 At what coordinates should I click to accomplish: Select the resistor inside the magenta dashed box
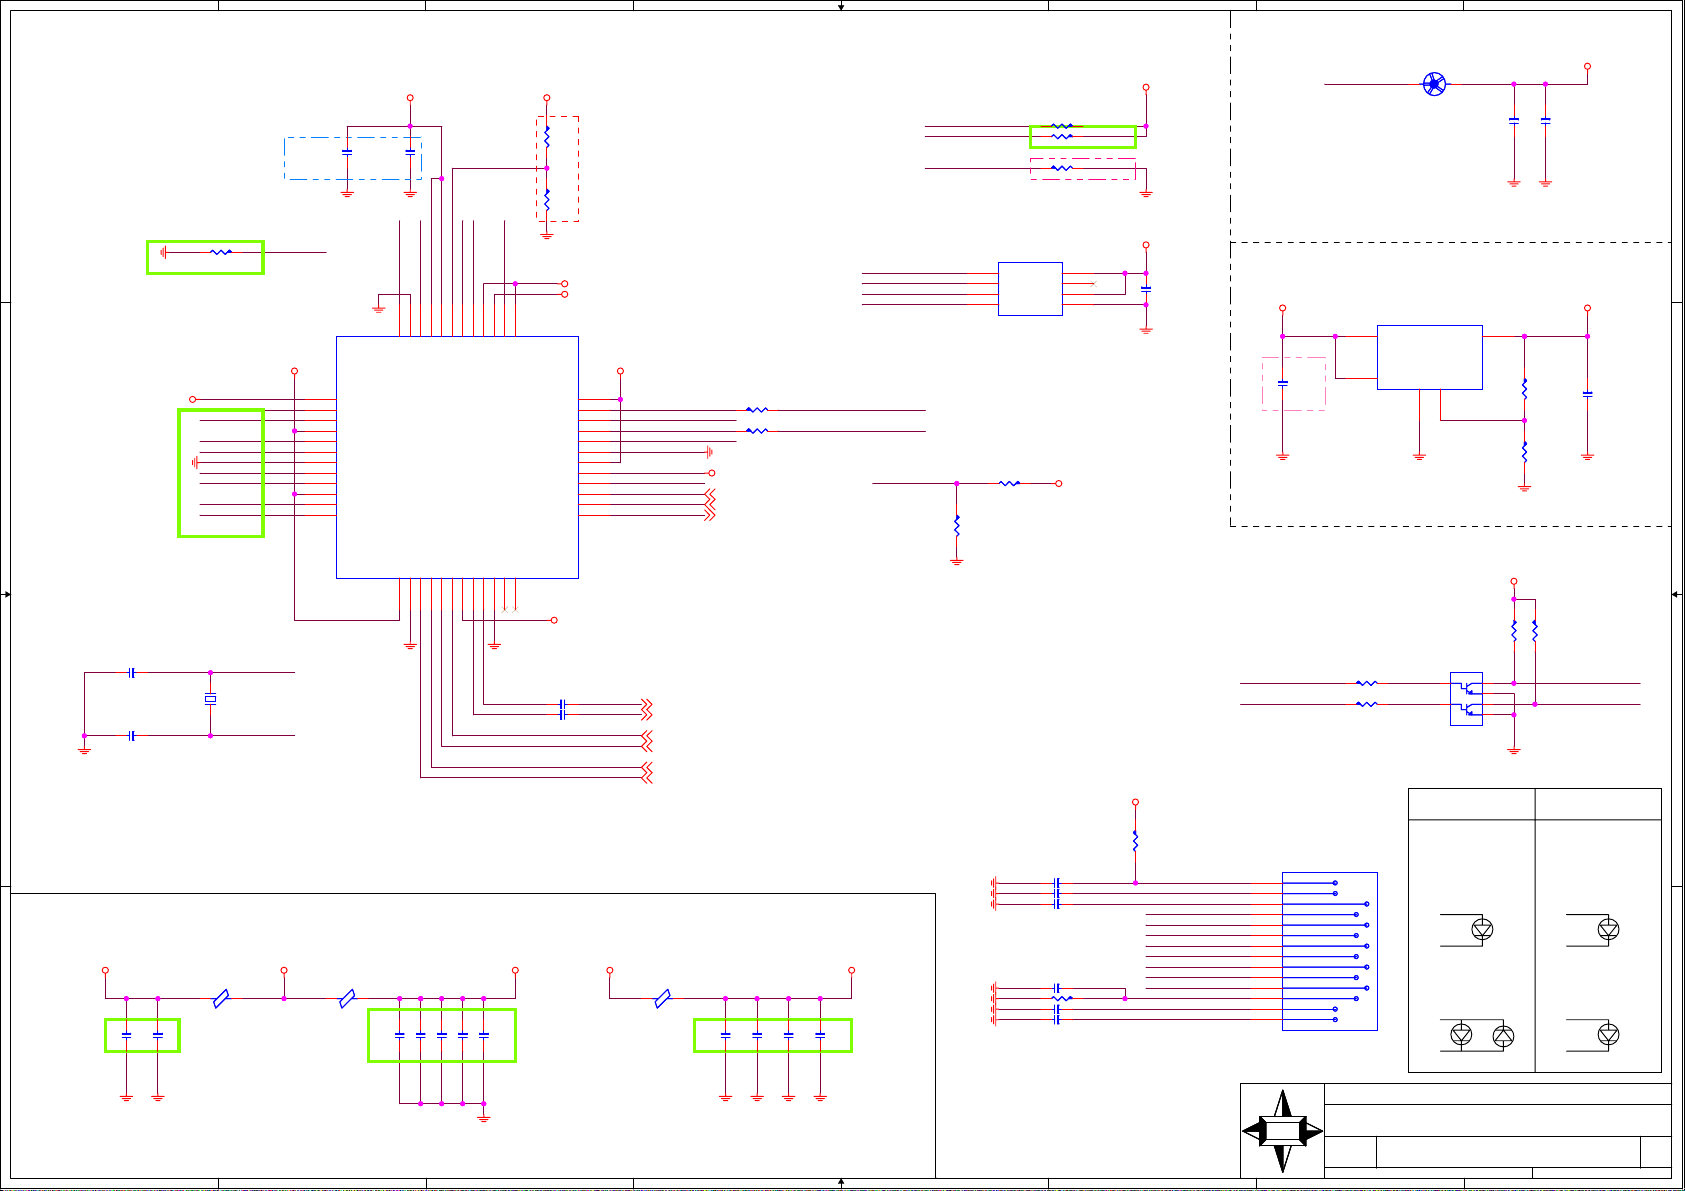point(1062,168)
